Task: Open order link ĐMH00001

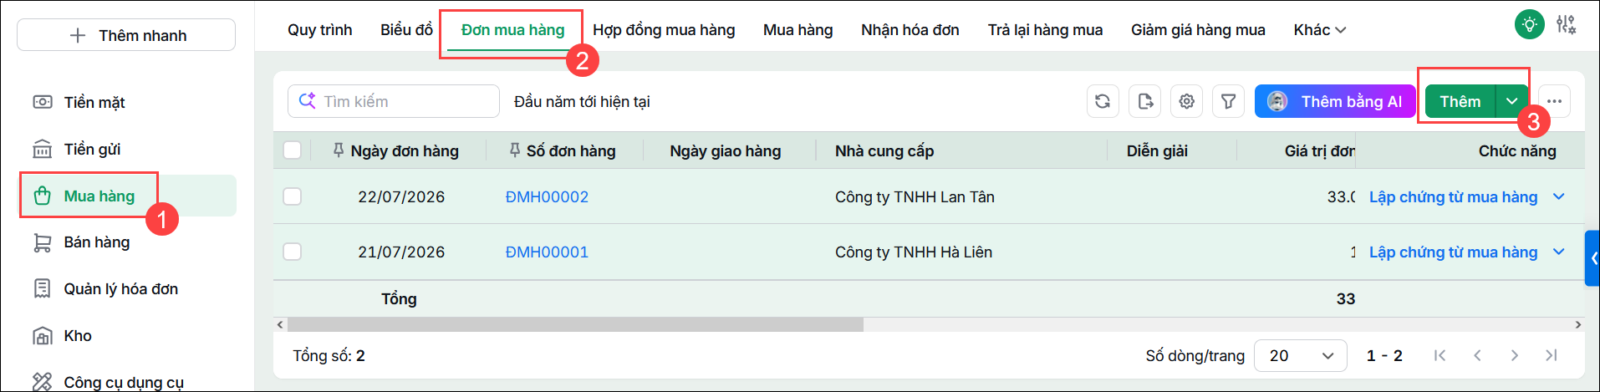Action: point(547,252)
